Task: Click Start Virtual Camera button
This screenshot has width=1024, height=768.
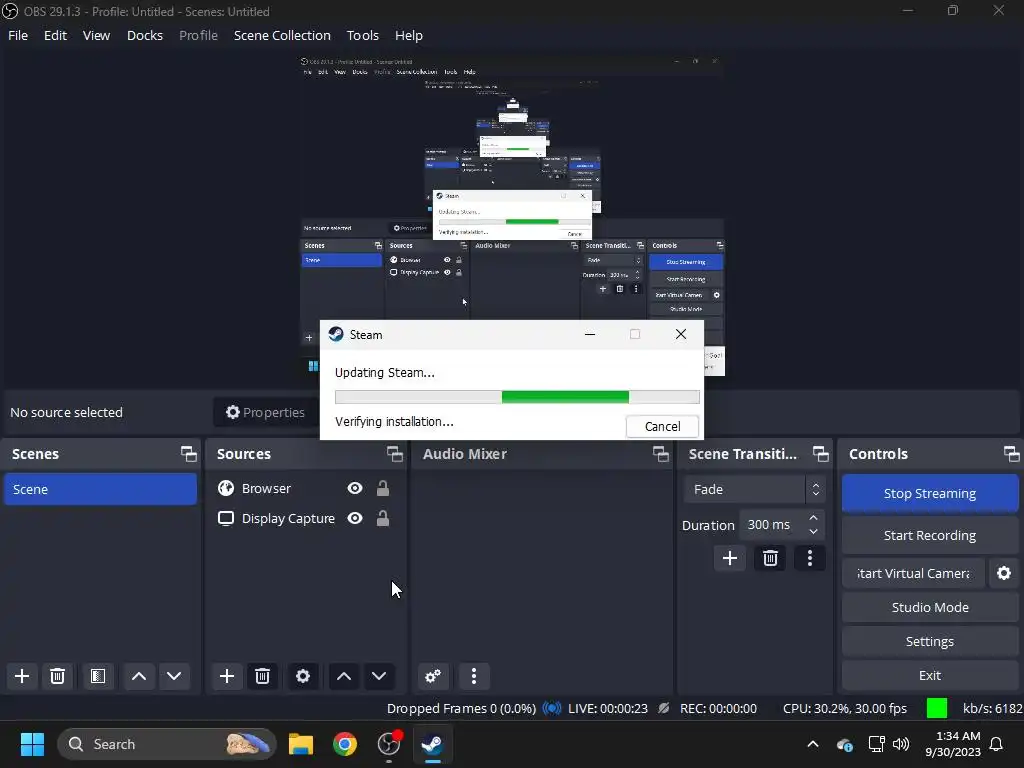Action: pyautogui.click(x=913, y=573)
